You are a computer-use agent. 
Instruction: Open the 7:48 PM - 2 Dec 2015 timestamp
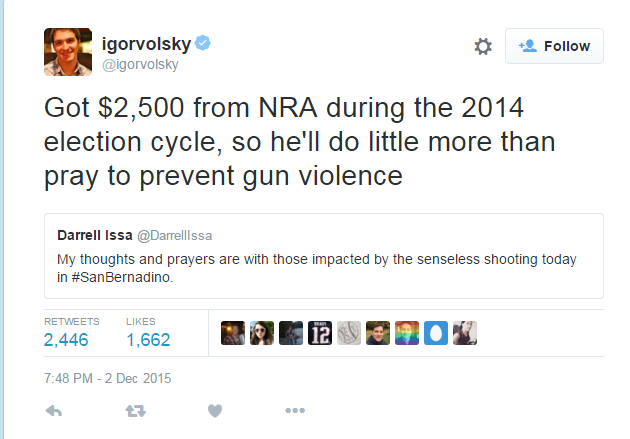pos(108,378)
